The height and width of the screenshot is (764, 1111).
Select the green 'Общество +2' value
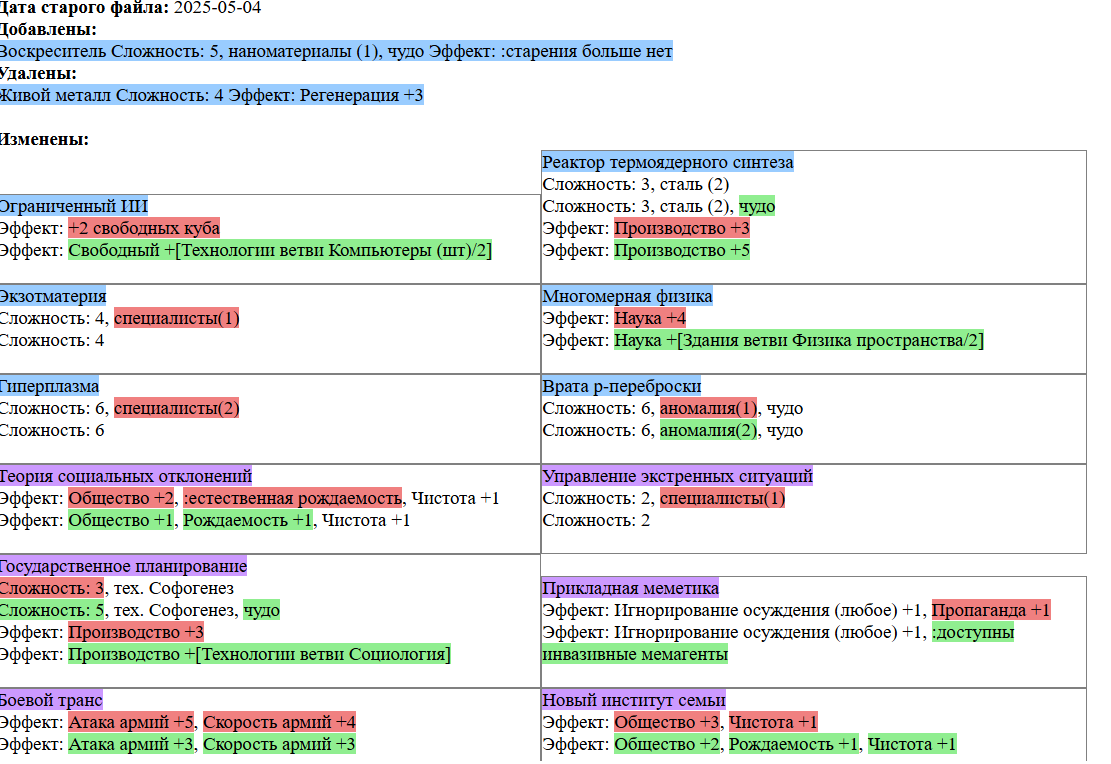667,744
